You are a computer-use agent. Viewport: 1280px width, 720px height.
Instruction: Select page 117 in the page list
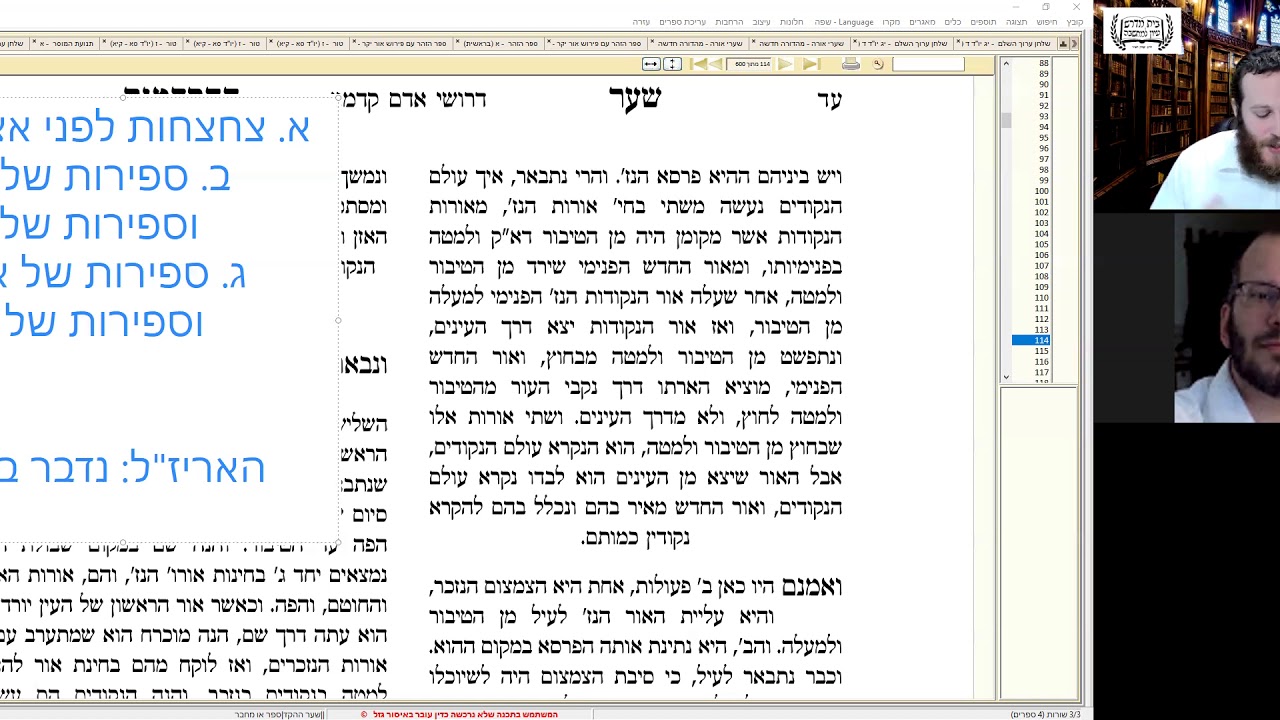tap(1041, 373)
